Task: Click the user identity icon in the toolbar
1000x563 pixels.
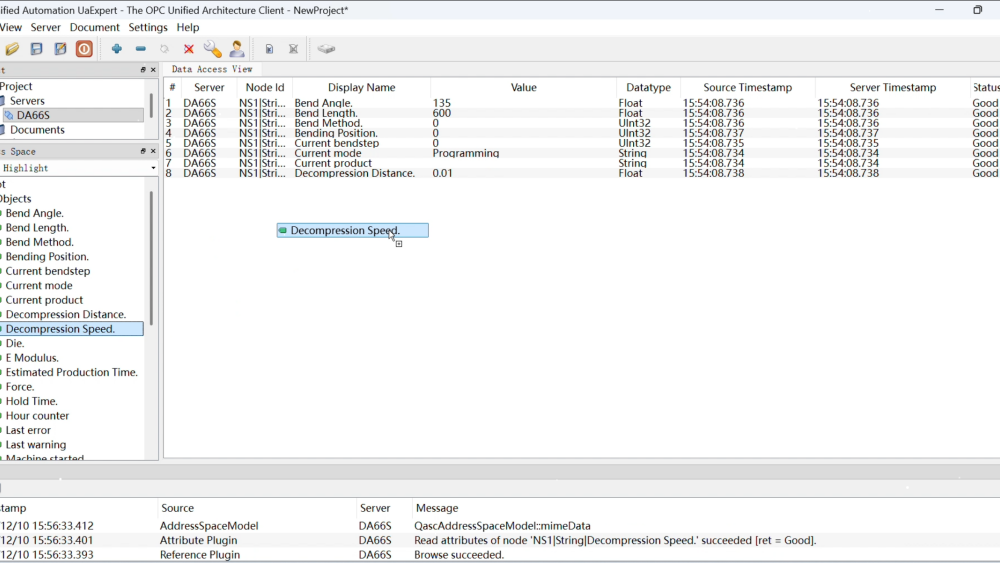Action: [x=237, y=49]
